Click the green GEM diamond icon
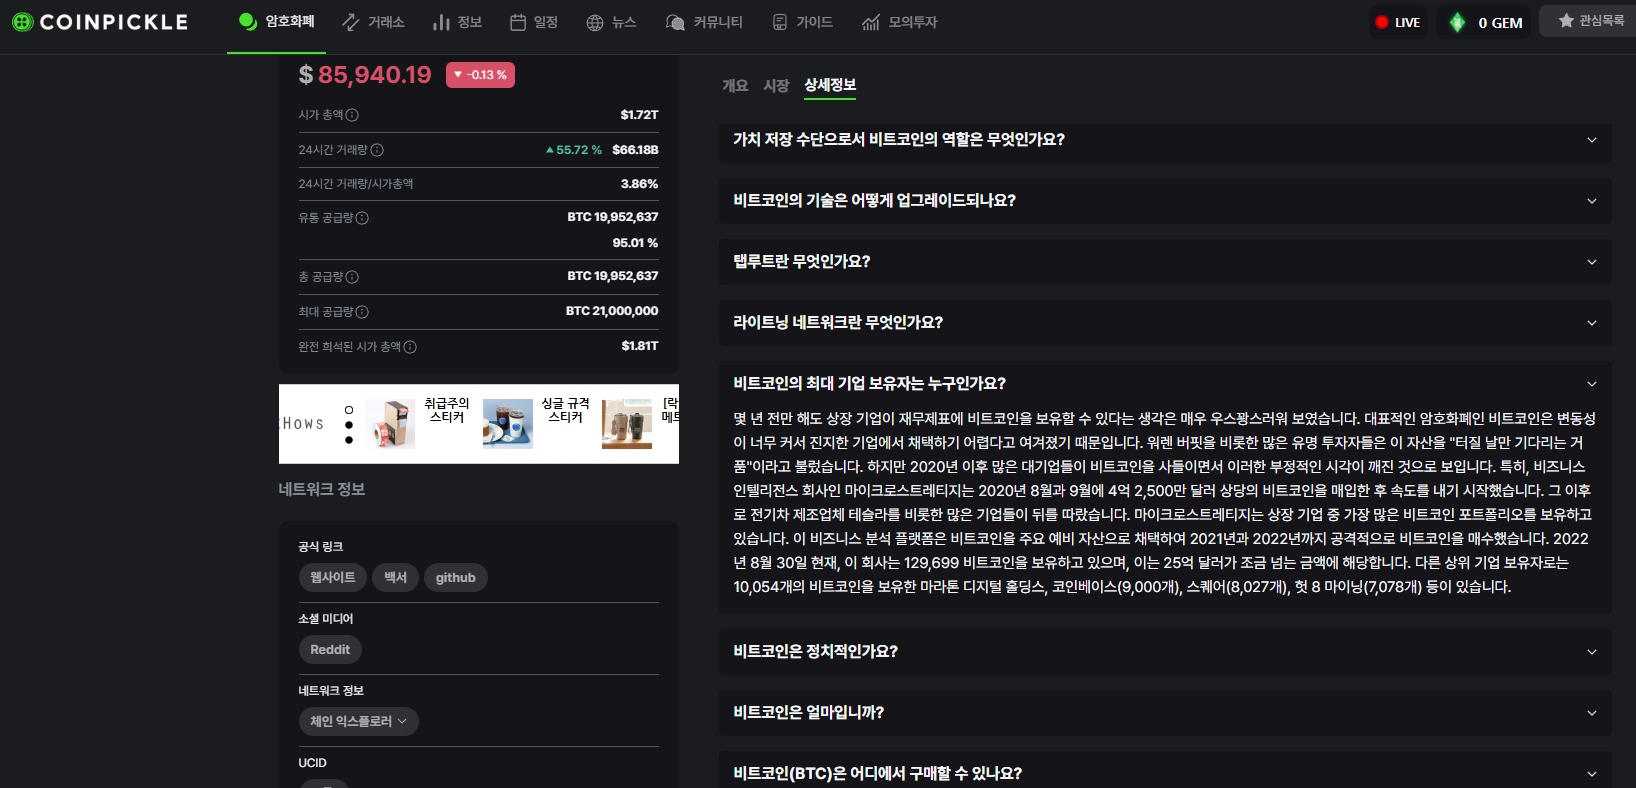Image resolution: width=1636 pixels, height=788 pixels. point(1457,22)
